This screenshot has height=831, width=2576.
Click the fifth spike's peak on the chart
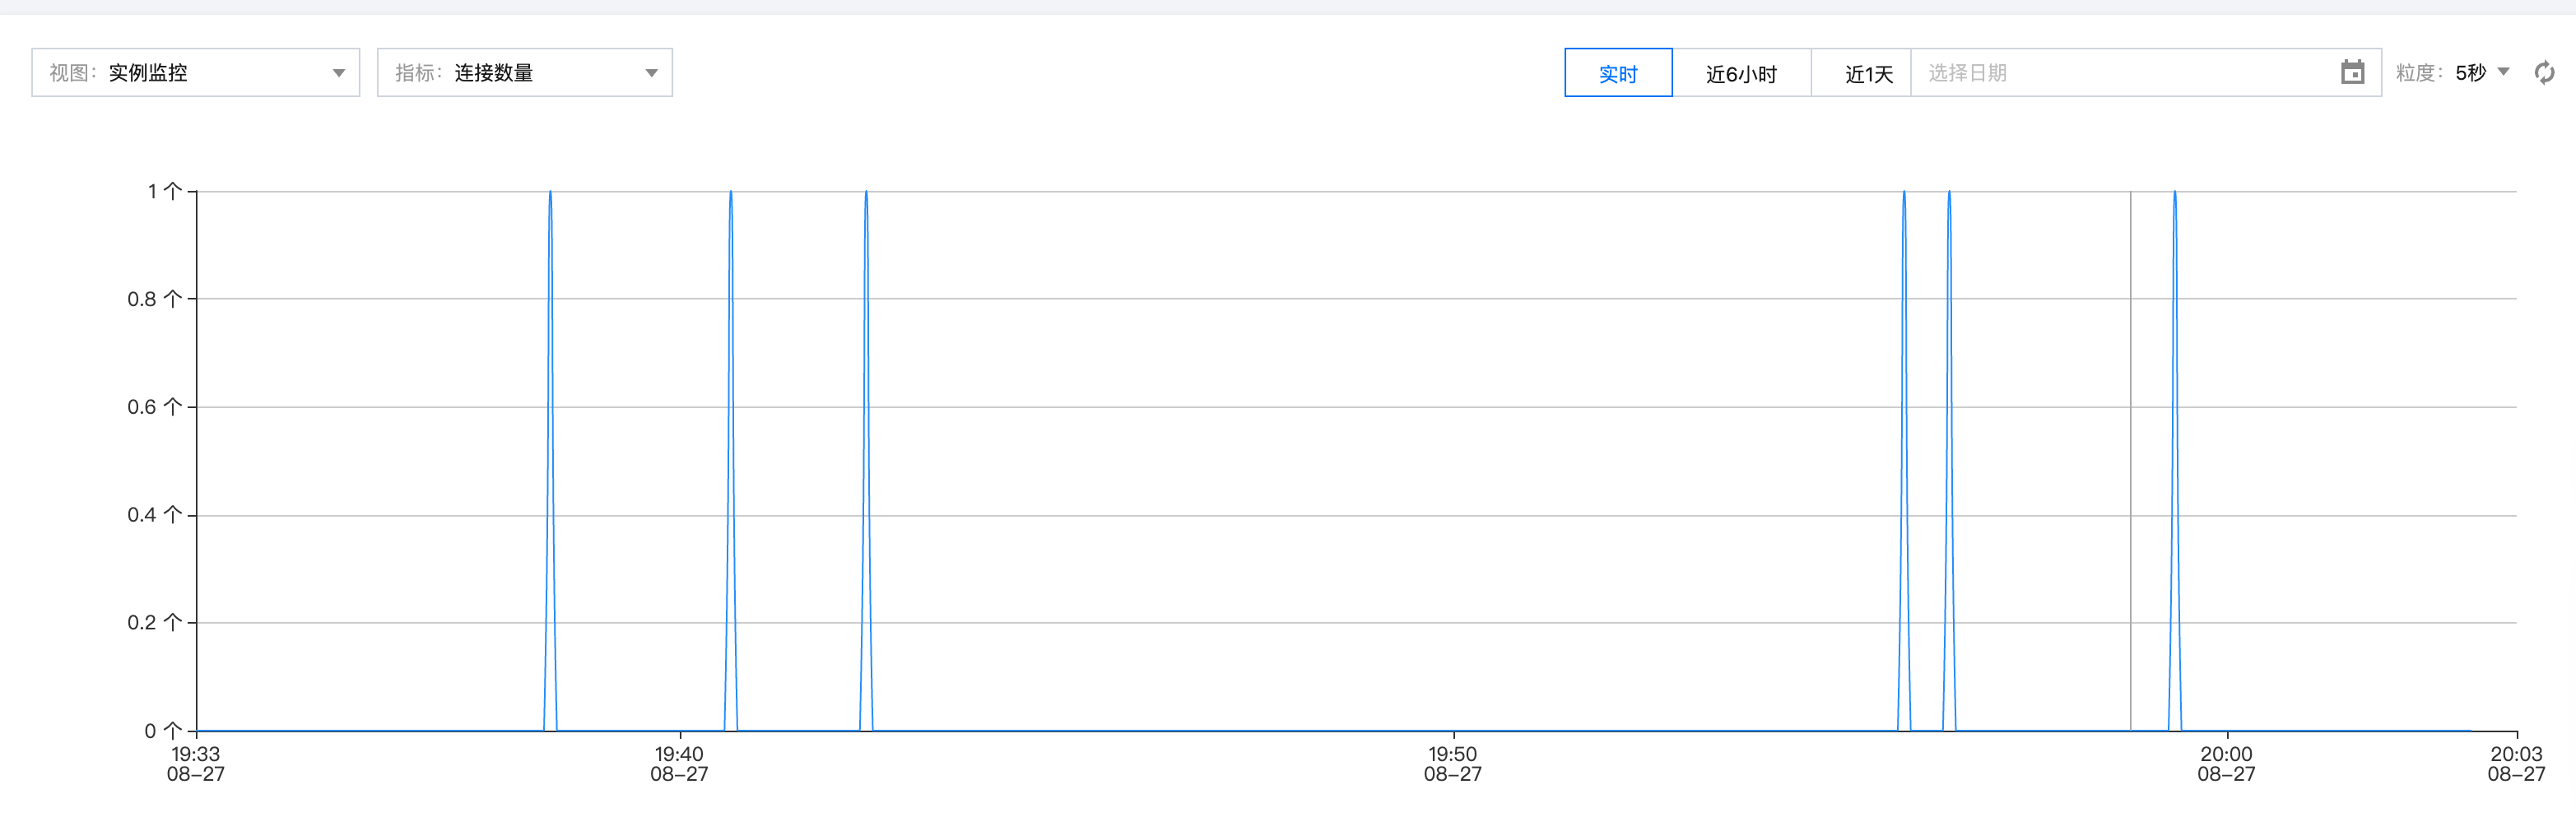(x=1949, y=193)
